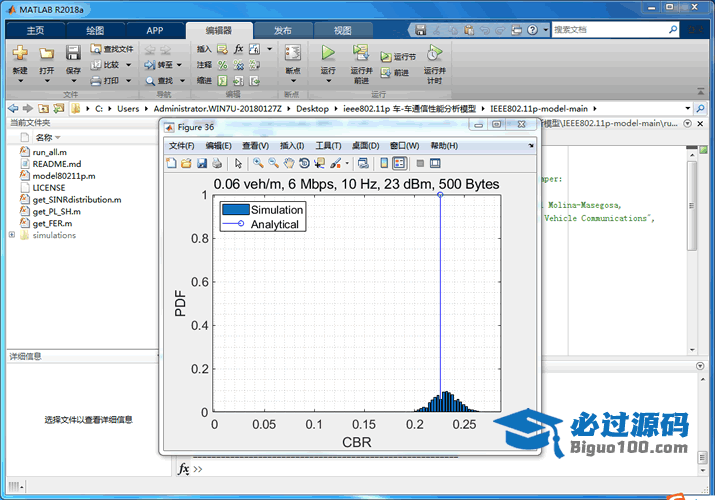
Task: Insert function using the fx icon
Action: [x=238, y=49]
